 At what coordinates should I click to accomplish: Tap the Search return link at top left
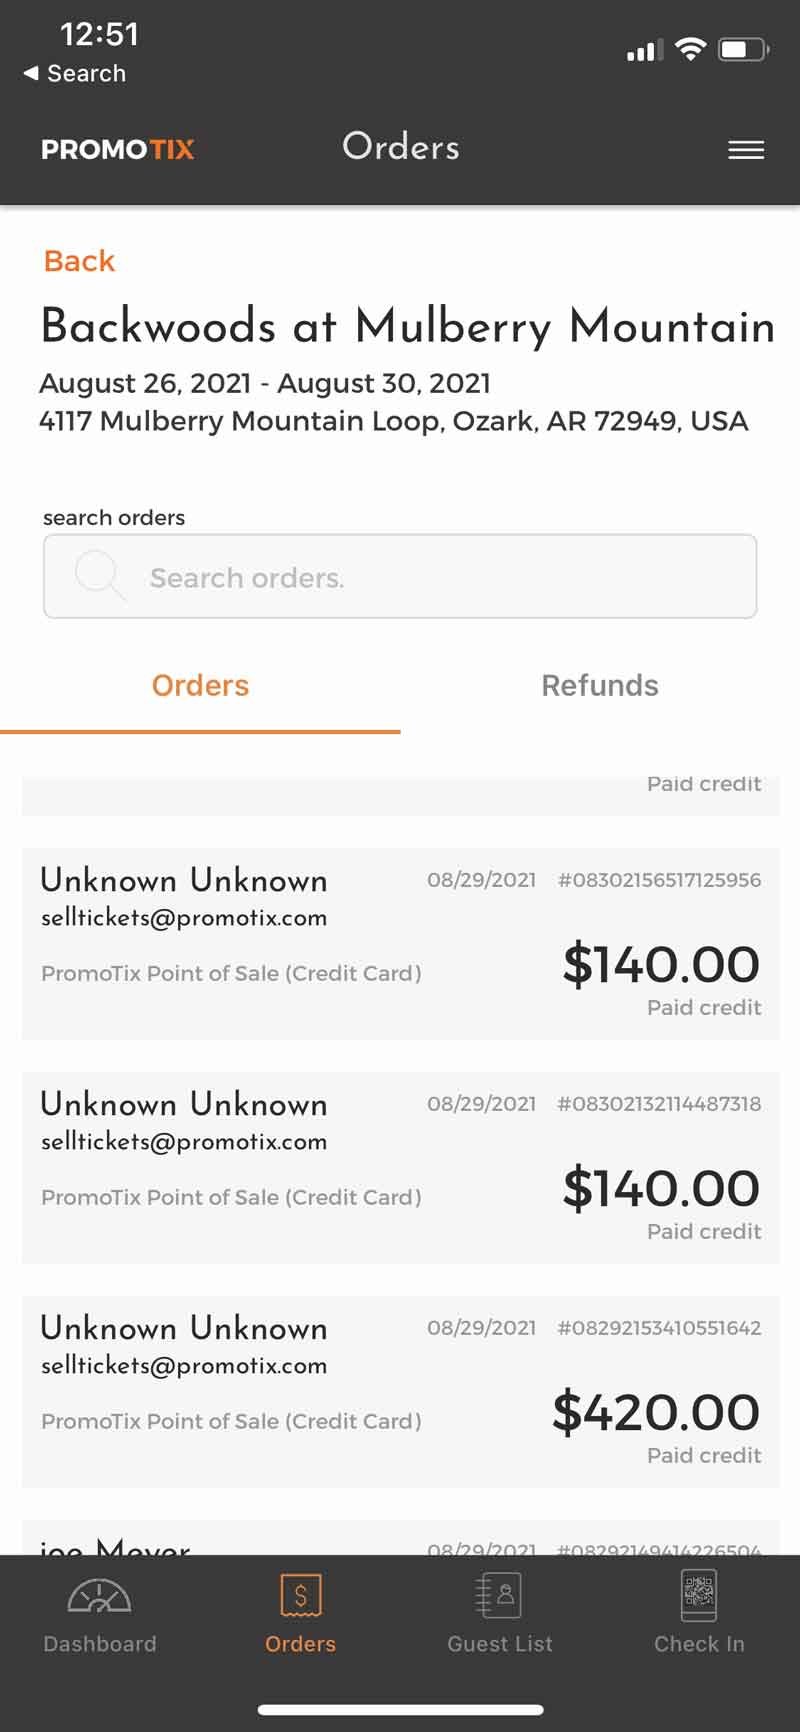click(x=75, y=73)
